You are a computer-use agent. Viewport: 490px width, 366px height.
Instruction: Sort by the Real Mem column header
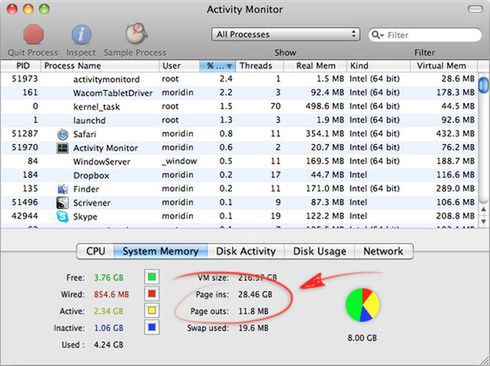tap(315, 66)
